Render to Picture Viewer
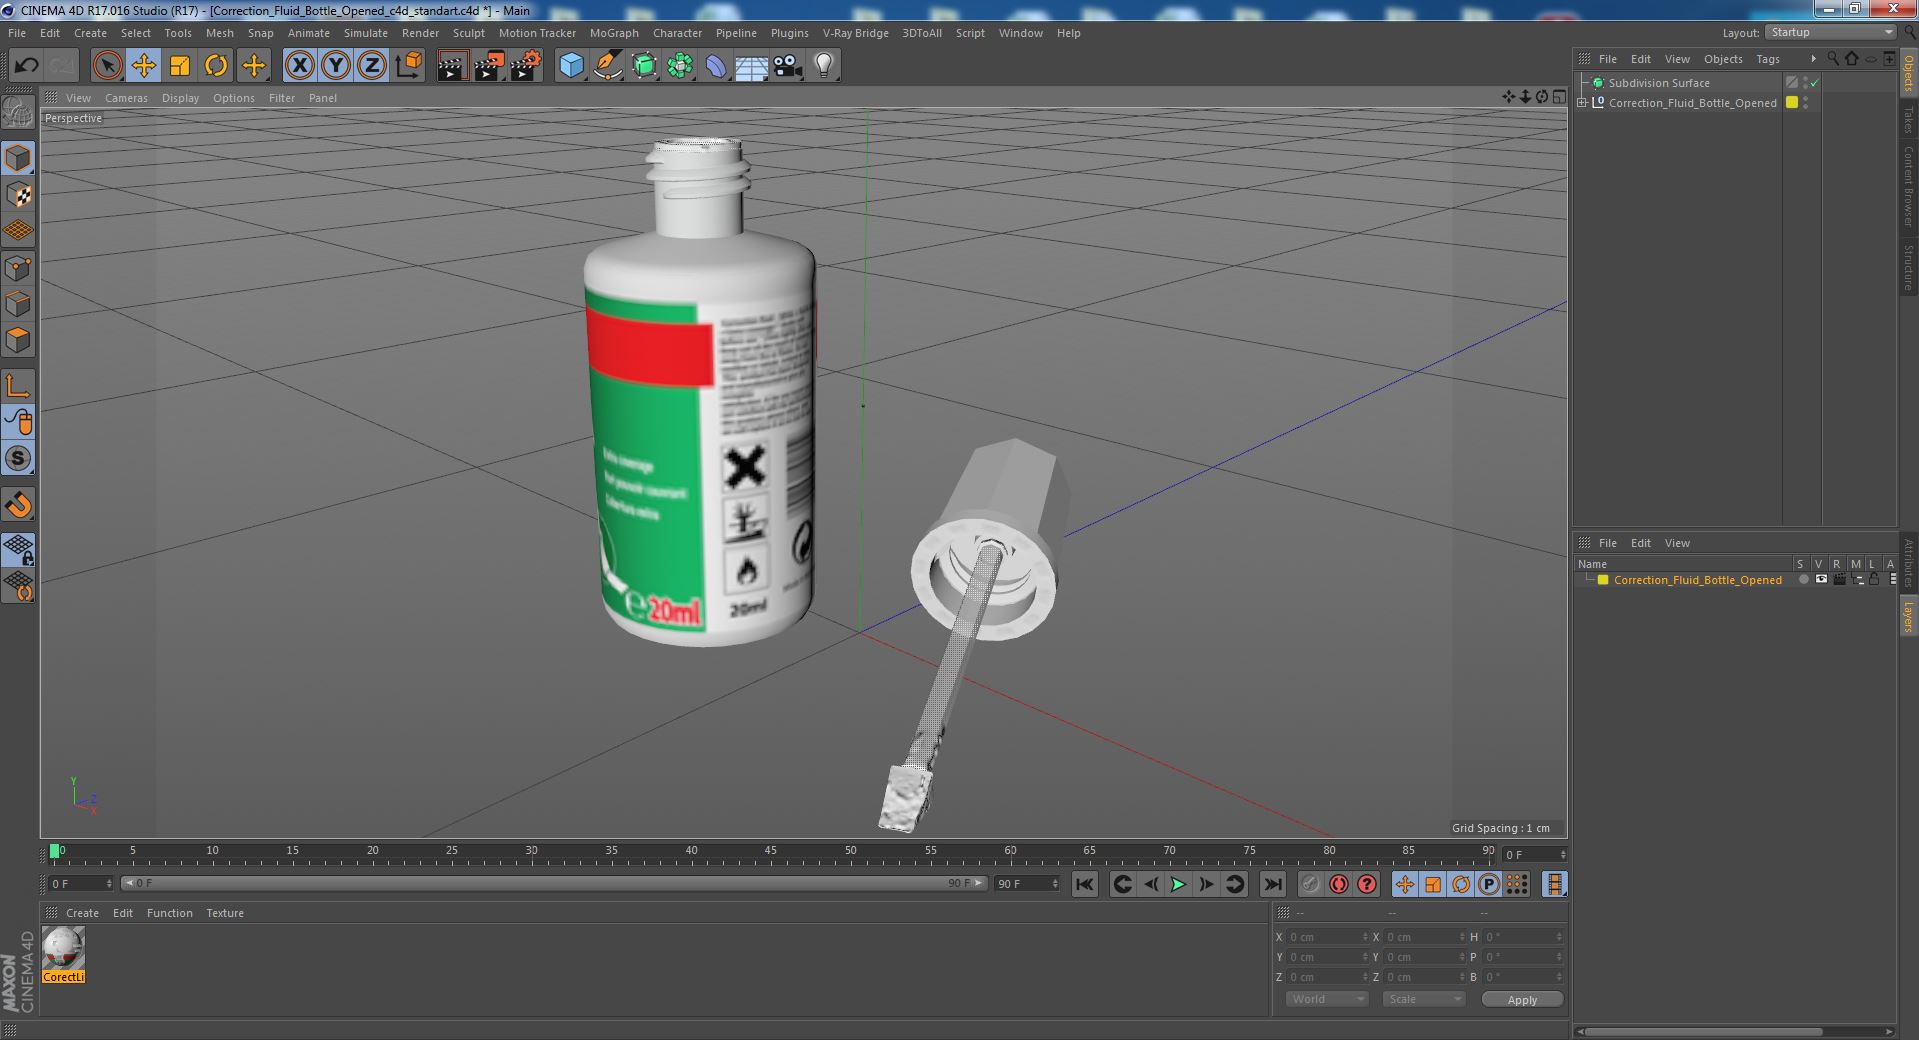Screen dimensions: 1919x1040 coord(489,66)
